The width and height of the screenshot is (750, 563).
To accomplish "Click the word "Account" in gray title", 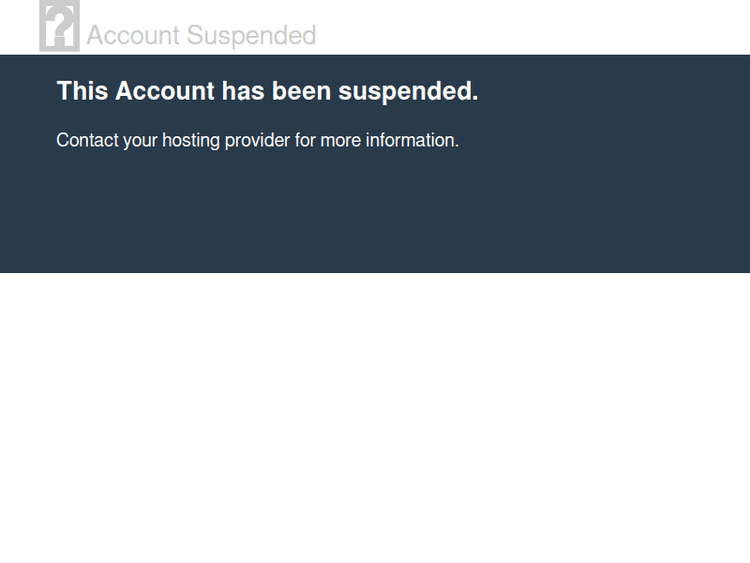I will point(133,36).
